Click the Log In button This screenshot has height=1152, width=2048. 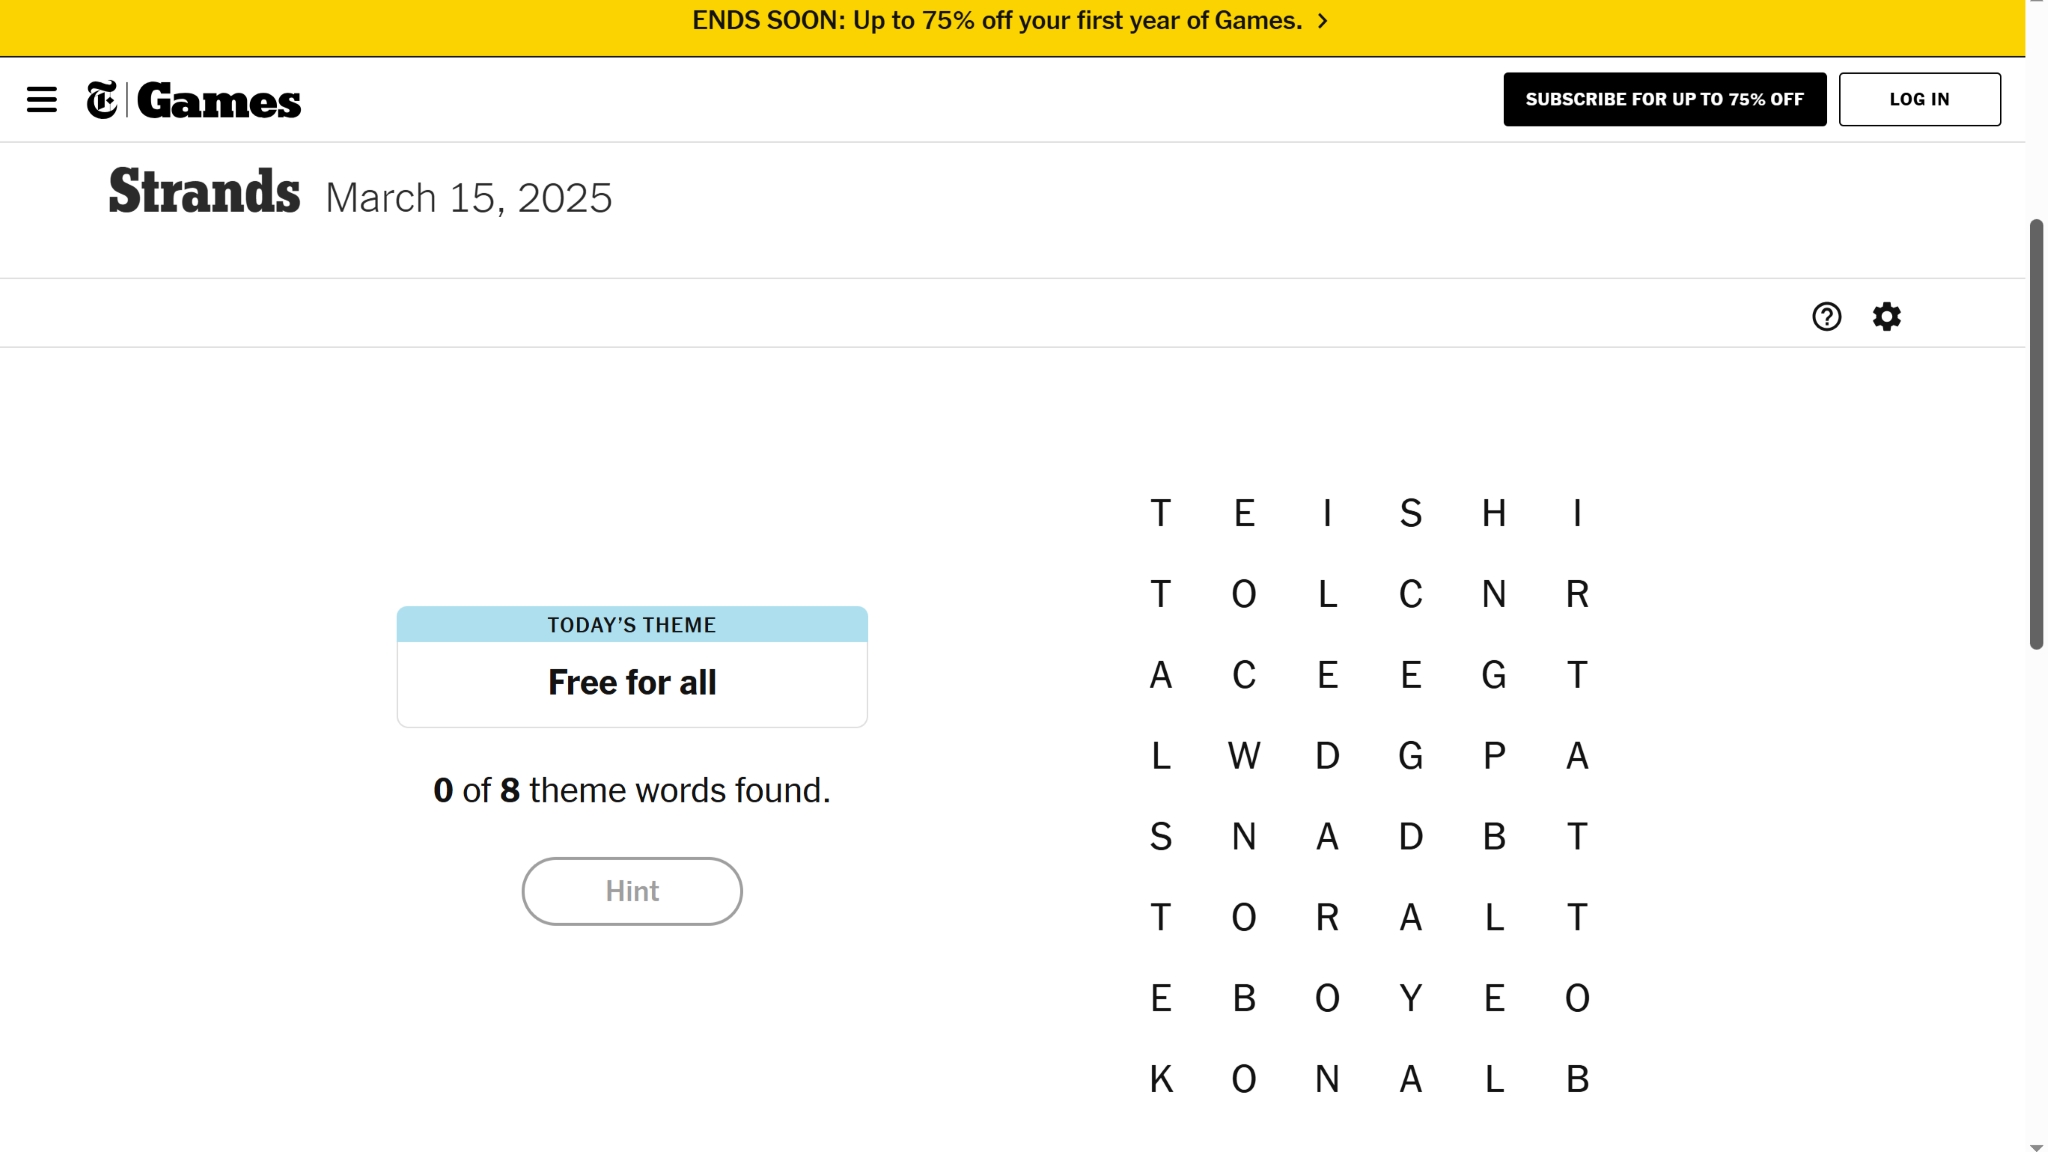point(1919,99)
